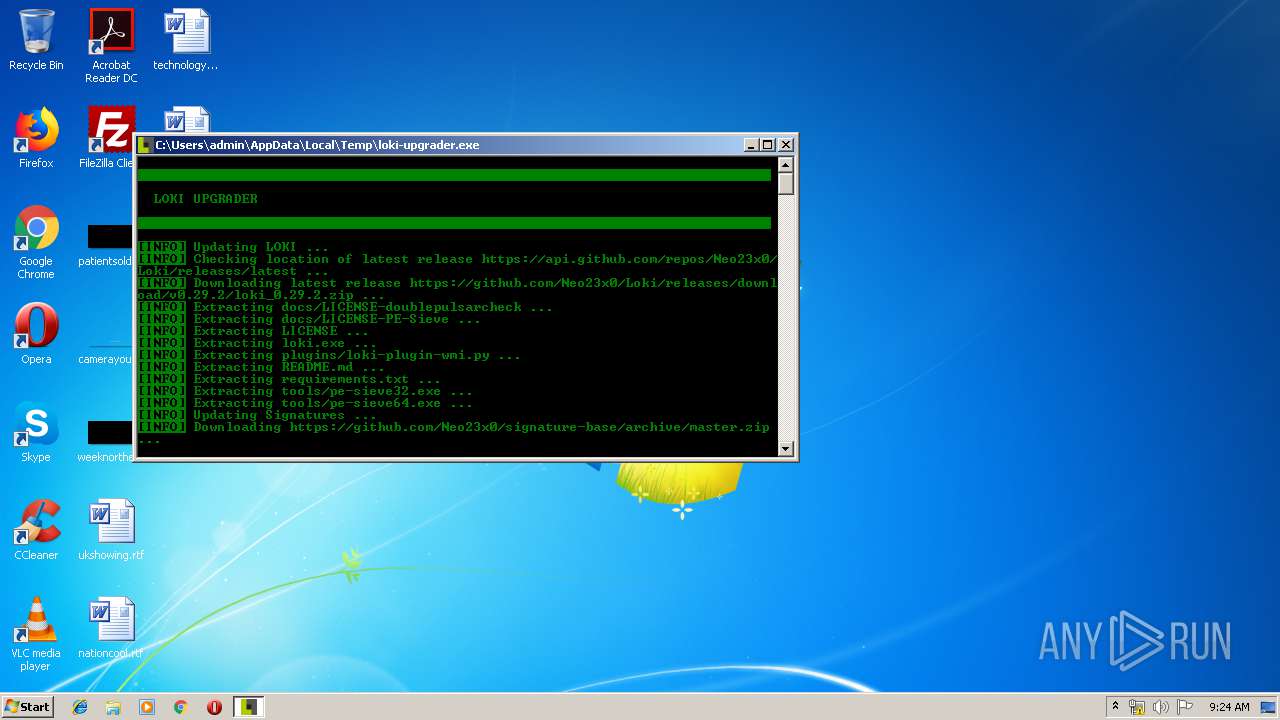This screenshot has width=1280, height=720.
Task: Click 'Extracting README.md ...' log line
Action: click(x=261, y=367)
